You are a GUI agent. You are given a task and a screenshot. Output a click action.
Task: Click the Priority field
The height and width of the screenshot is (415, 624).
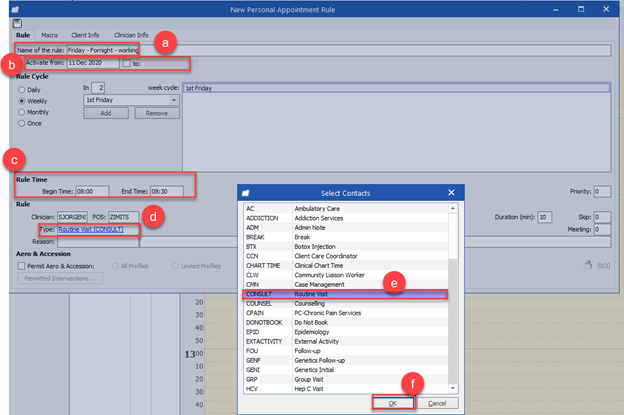[602, 191]
